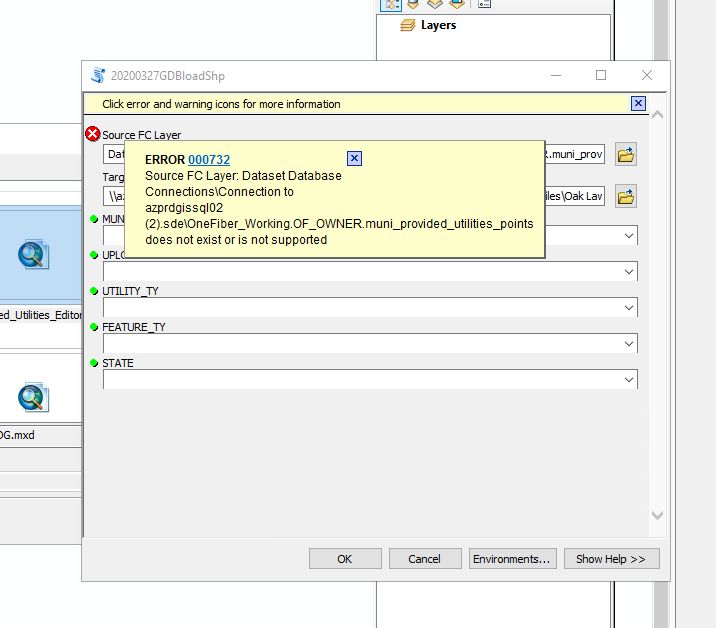Image resolution: width=716 pixels, height=628 pixels.
Task: Click the Layers data frame icon
Action: 408,25
